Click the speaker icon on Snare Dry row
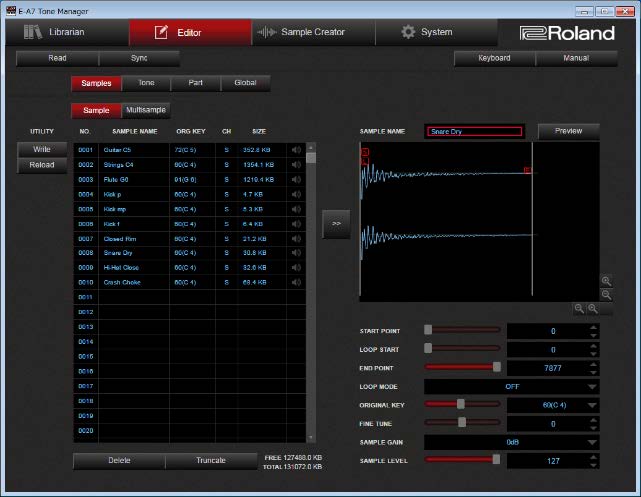This screenshot has height=497, width=641. coord(295,253)
